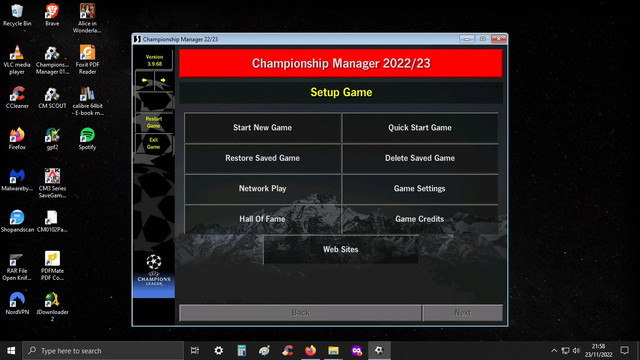The image size is (640, 360).
Task: Select the Foxit PDF Reader desktop icon
Action: click(x=87, y=60)
